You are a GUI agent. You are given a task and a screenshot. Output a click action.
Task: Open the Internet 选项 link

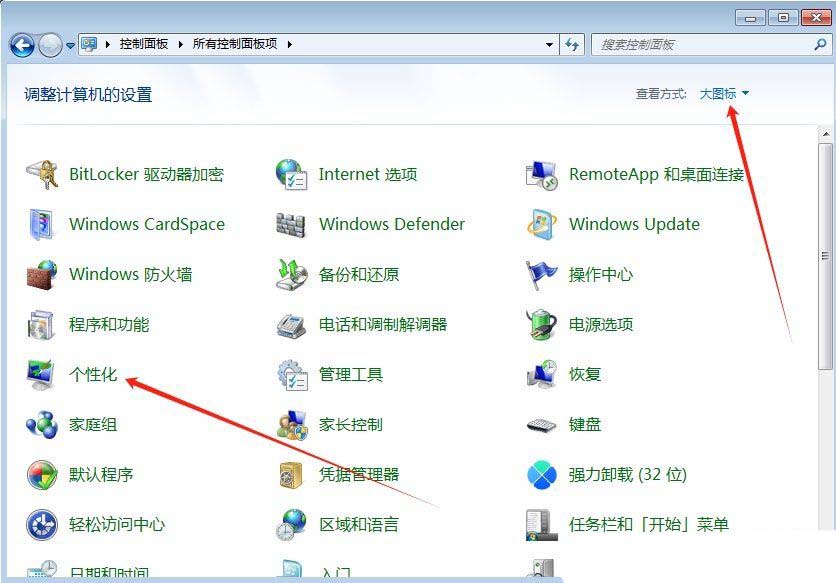[368, 174]
